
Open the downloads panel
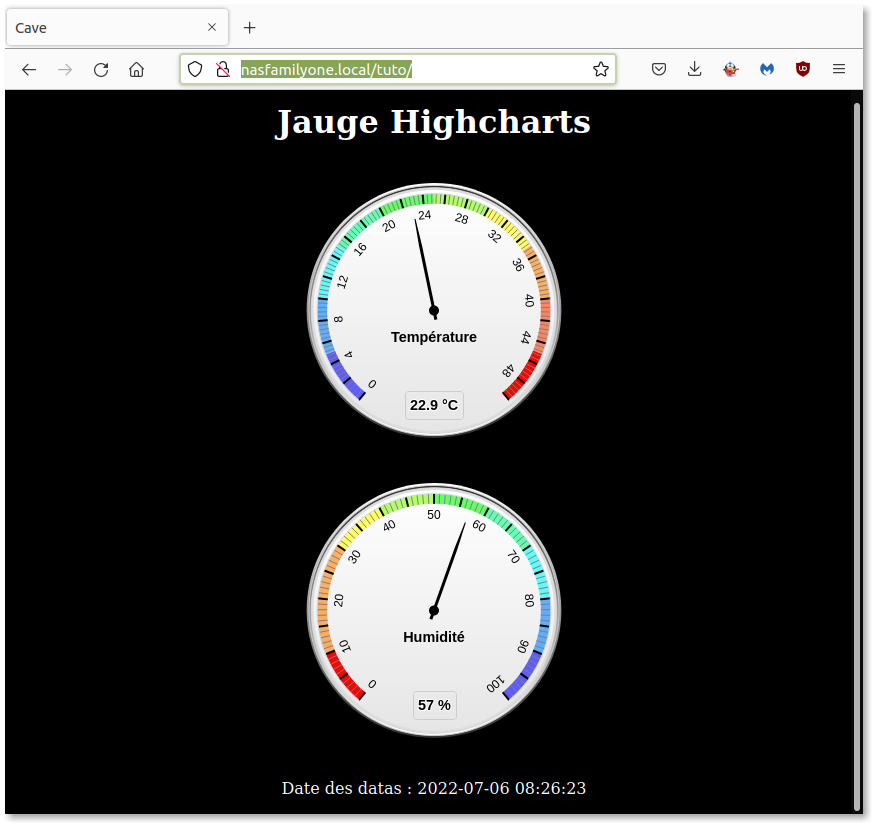695,69
